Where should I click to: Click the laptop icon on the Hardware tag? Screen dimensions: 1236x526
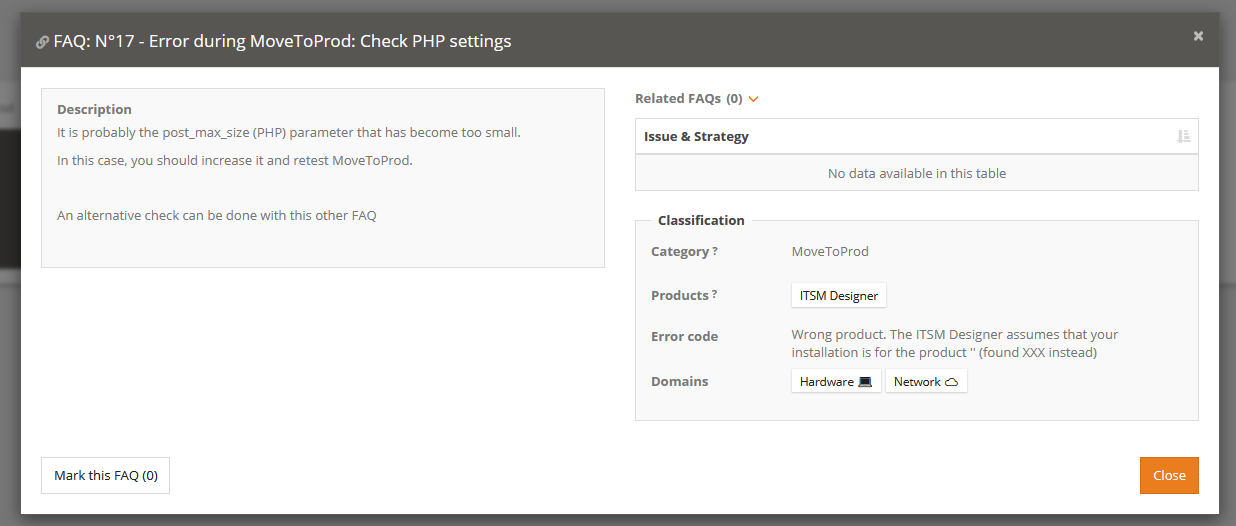(865, 382)
